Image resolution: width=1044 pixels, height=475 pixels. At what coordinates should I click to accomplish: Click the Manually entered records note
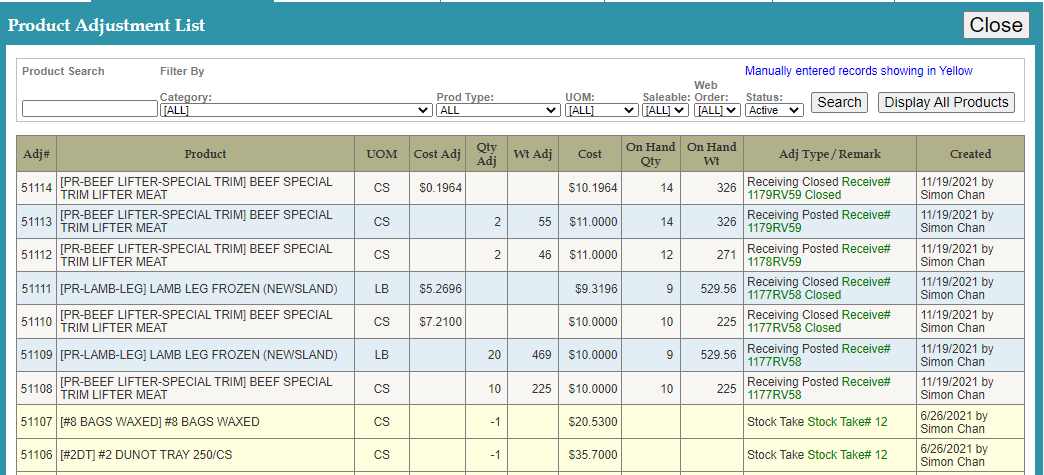pyautogui.click(x=859, y=71)
